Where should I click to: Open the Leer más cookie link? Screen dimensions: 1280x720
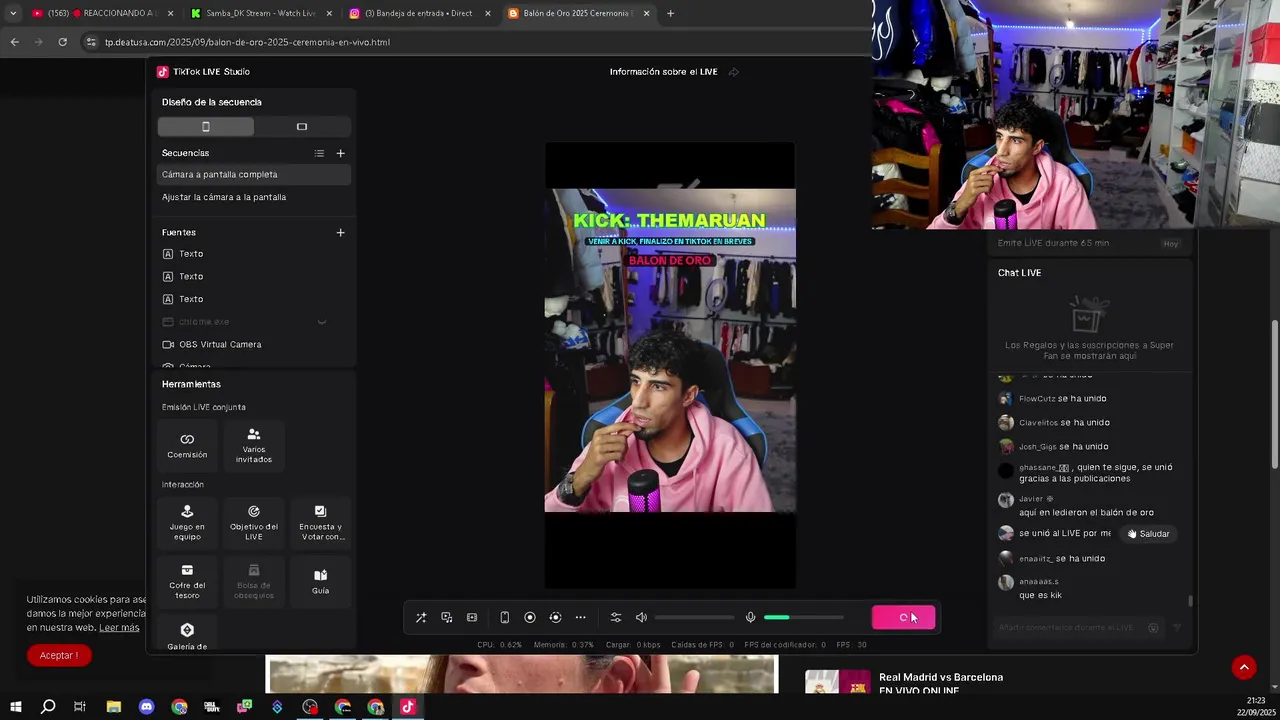coord(119,628)
